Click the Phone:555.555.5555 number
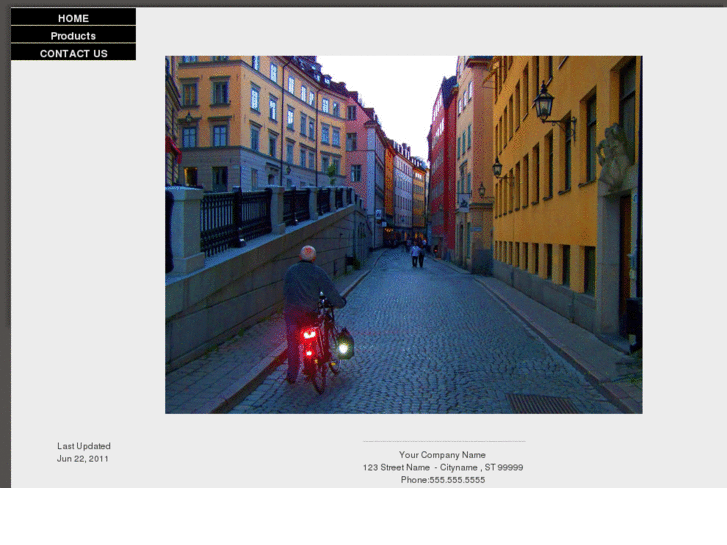Image resolution: width=727 pixels, height=545 pixels. pos(442,480)
